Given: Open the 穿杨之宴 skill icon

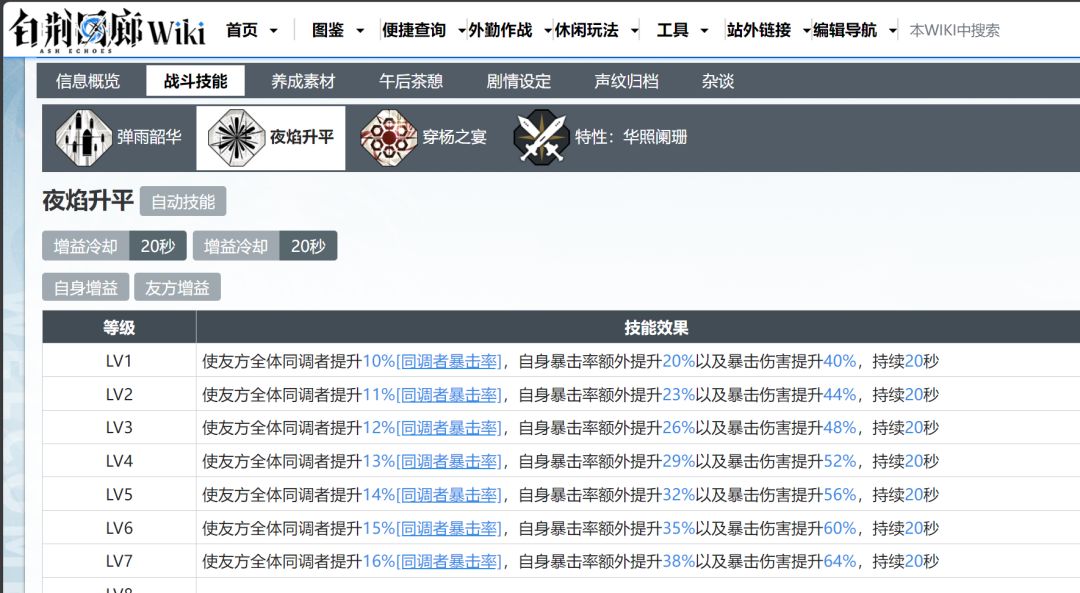Looking at the screenshot, I should pyautogui.click(x=389, y=138).
